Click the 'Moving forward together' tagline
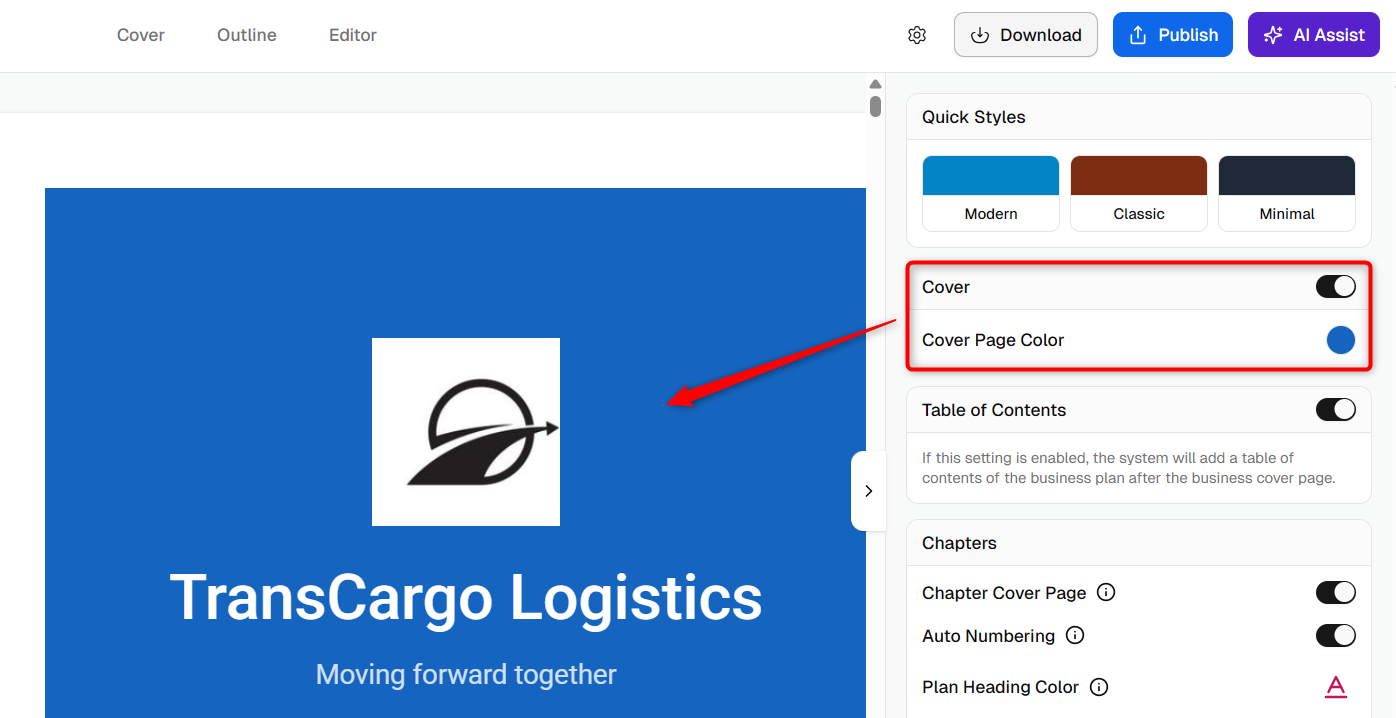The width and height of the screenshot is (1396, 718). (466, 674)
